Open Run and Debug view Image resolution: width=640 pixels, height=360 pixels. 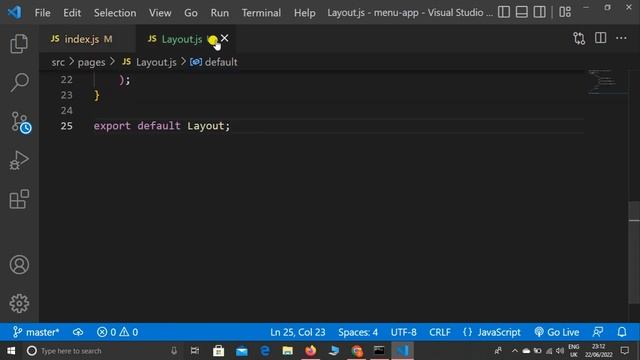tap(19, 160)
